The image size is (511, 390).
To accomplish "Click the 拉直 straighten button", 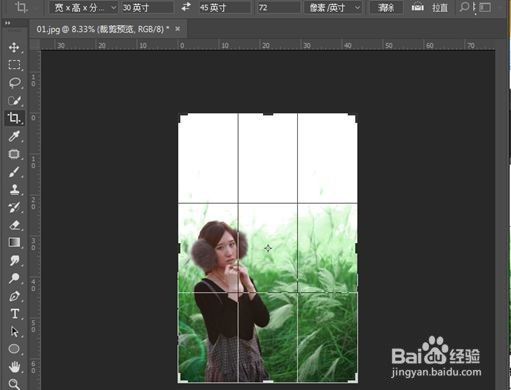I will pyautogui.click(x=440, y=7).
